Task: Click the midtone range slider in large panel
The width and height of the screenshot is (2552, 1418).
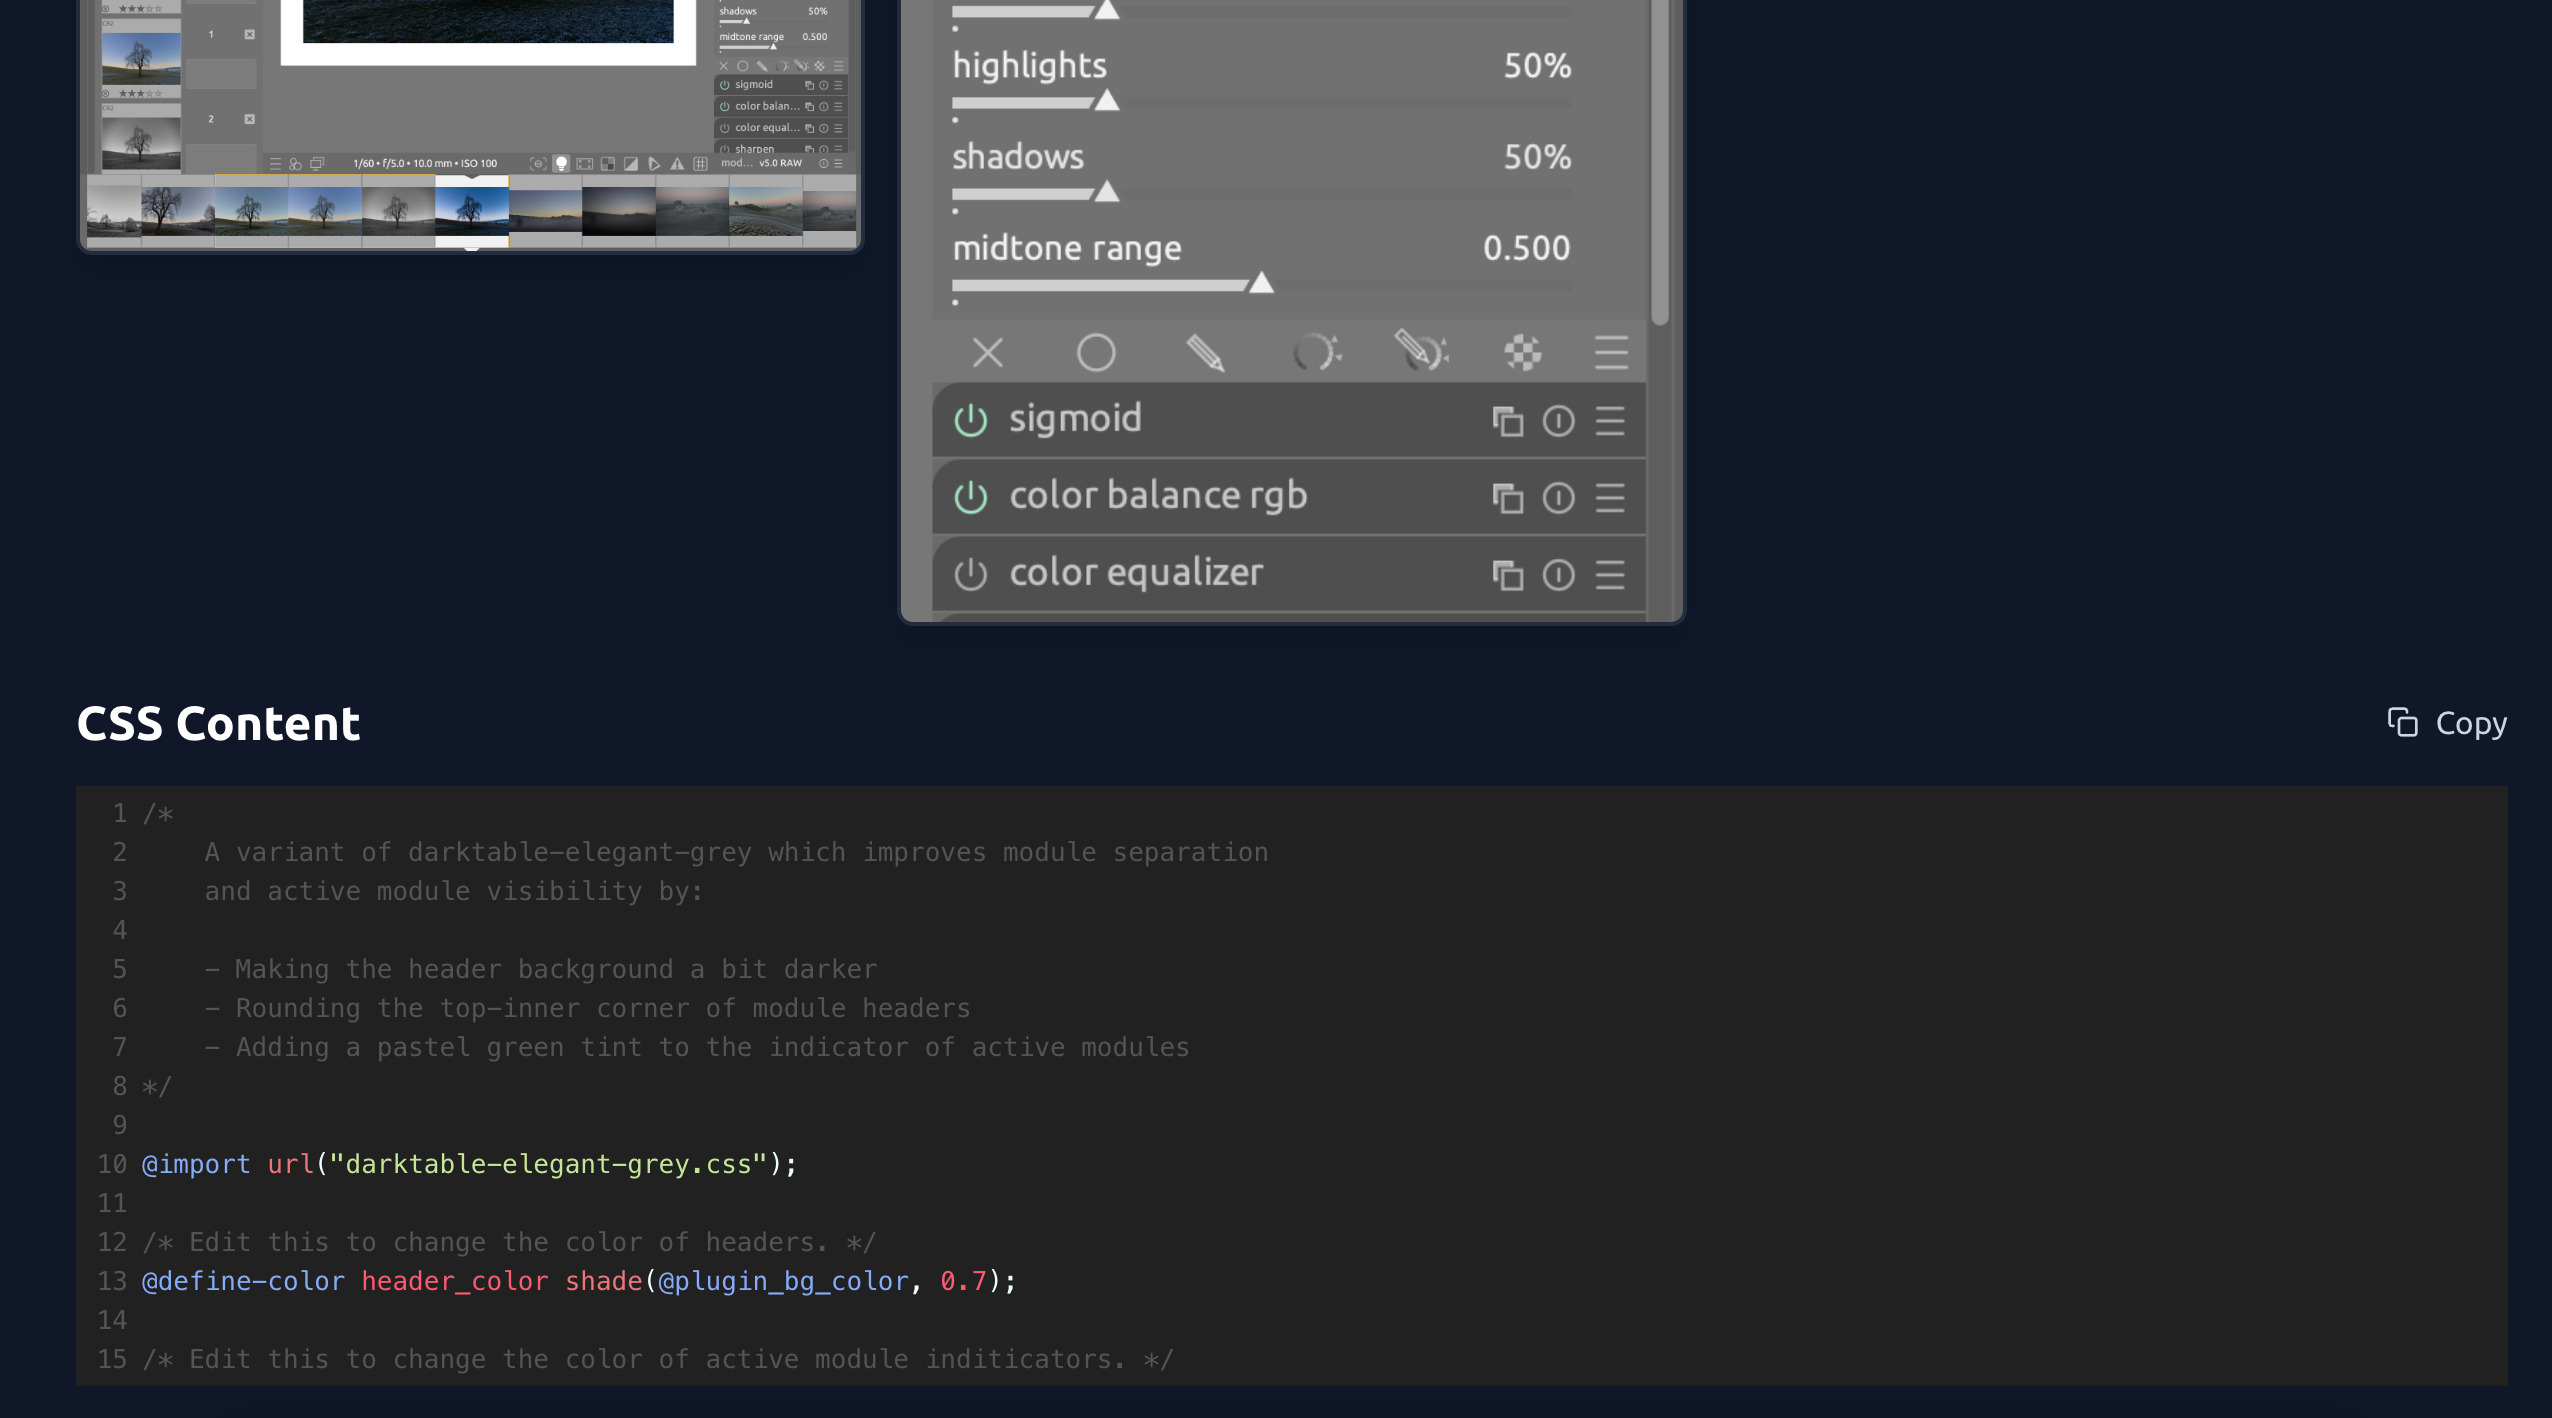Action: click(x=1260, y=285)
